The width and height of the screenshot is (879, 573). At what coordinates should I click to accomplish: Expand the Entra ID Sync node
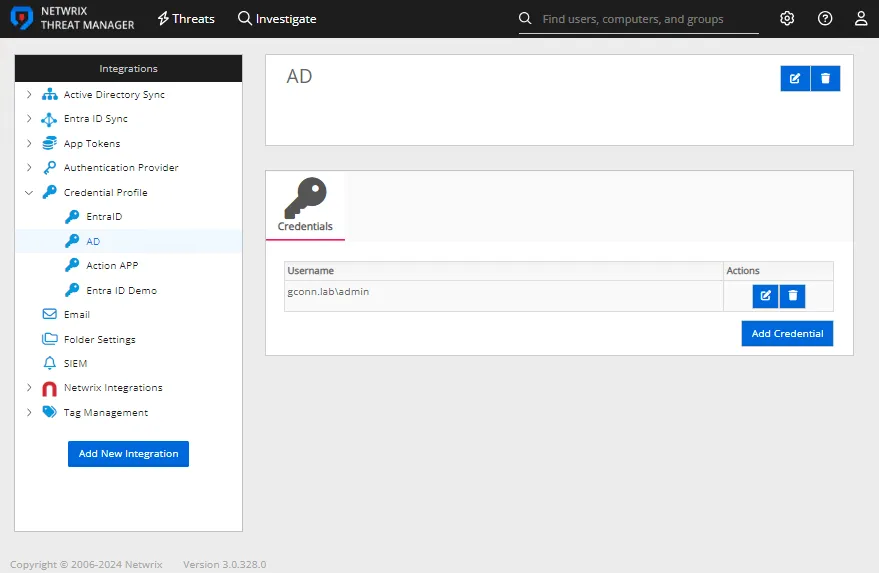coord(29,118)
